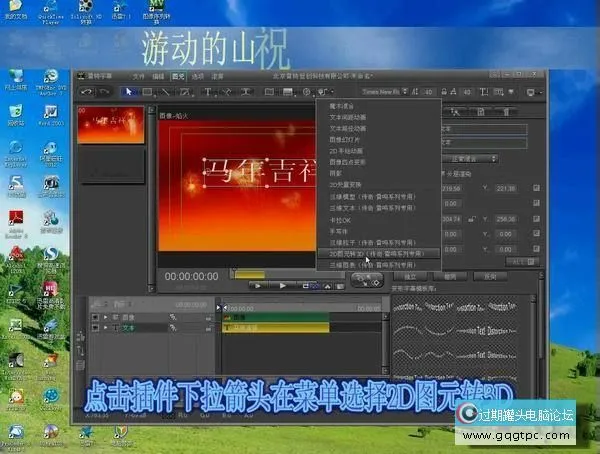Choose 2D图元转3D from plugin menu

click(x=378, y=253)
